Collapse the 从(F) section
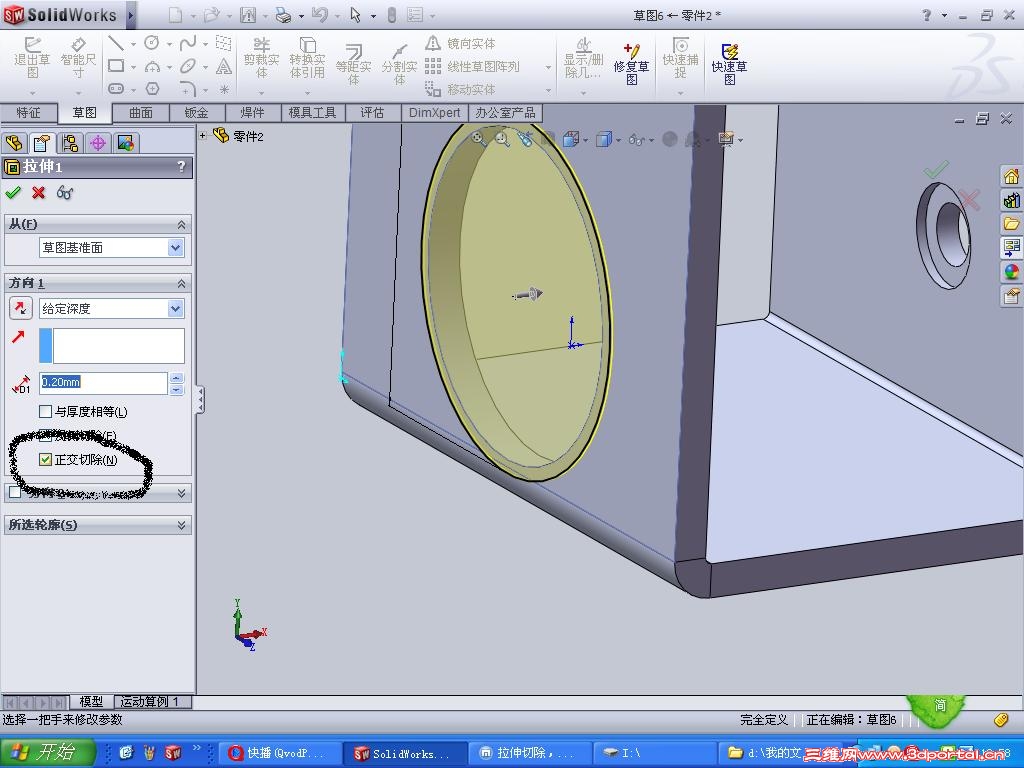Viewport: 1024px width, 768px height. tap(181, 225)
